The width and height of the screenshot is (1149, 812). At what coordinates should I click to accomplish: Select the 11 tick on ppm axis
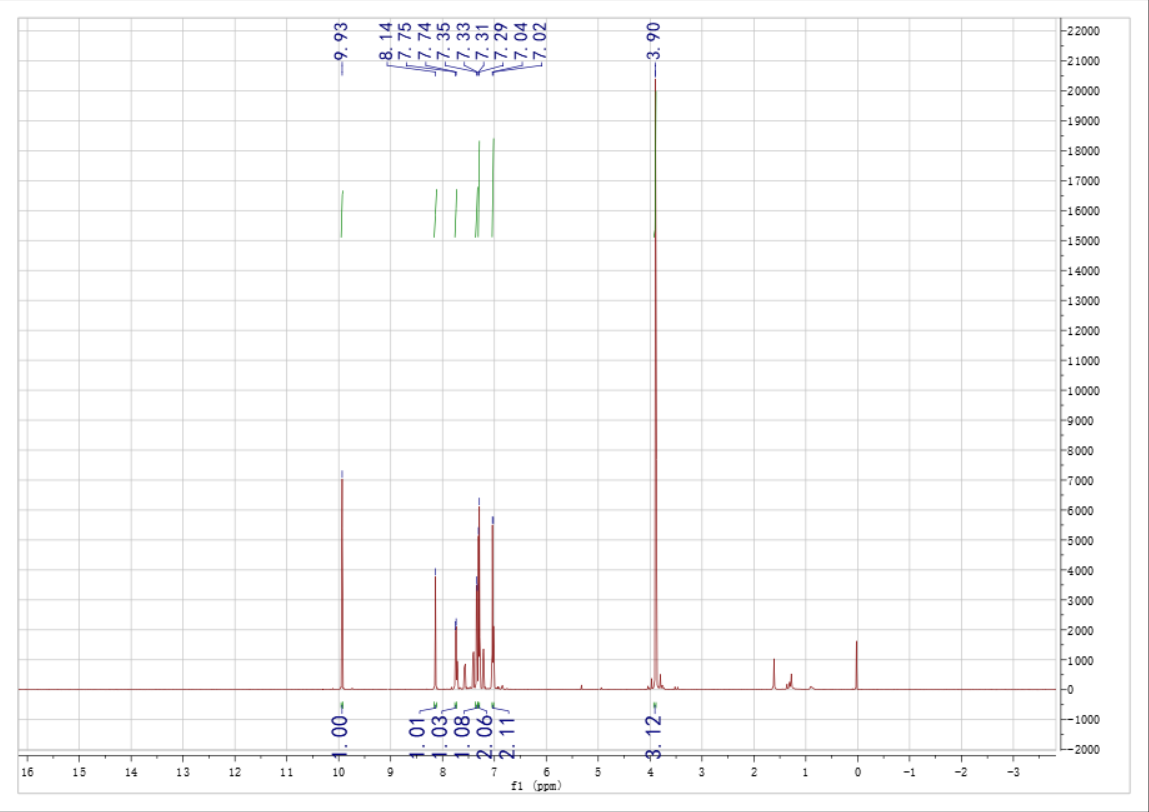(287, 772)
